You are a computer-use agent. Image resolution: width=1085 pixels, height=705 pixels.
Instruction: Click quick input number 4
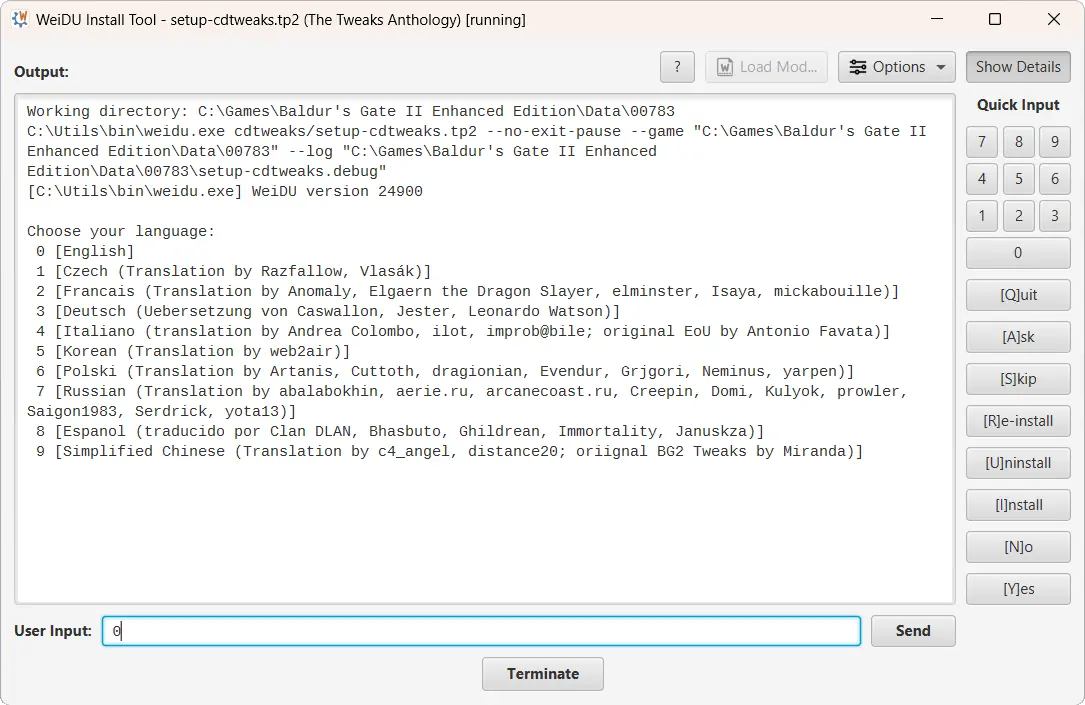(982, 178)
